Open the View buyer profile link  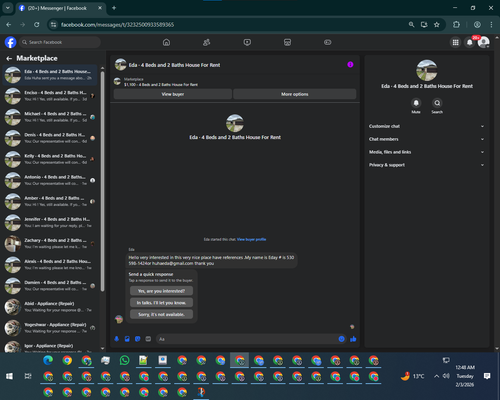pyautogui.click(x=251, y=239)
